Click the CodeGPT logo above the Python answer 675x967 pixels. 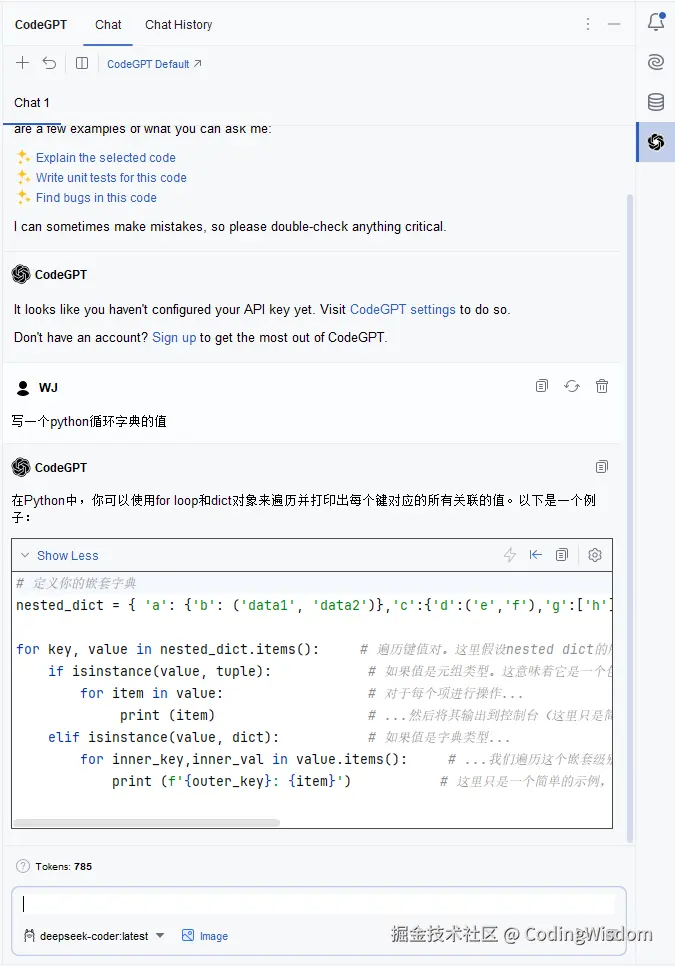(x=21, y=467)
